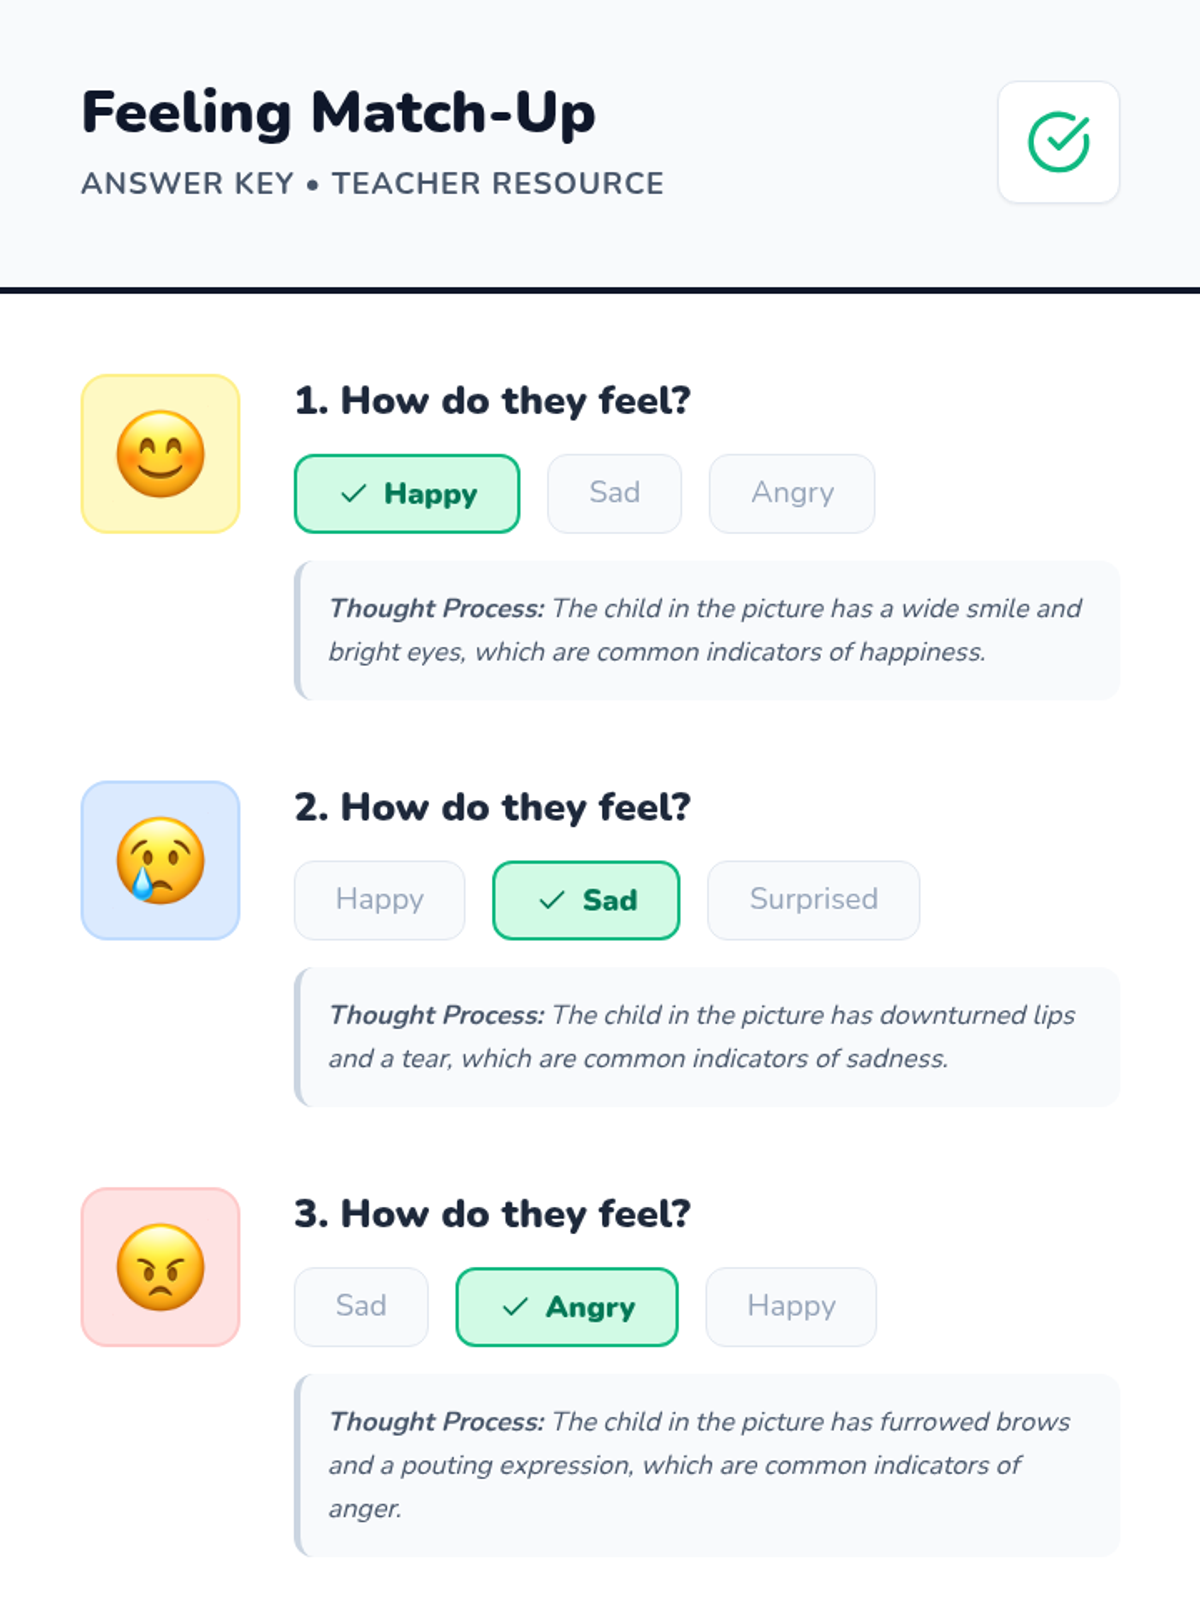Pick Happy option in question 2

click(x=379, y=900)
